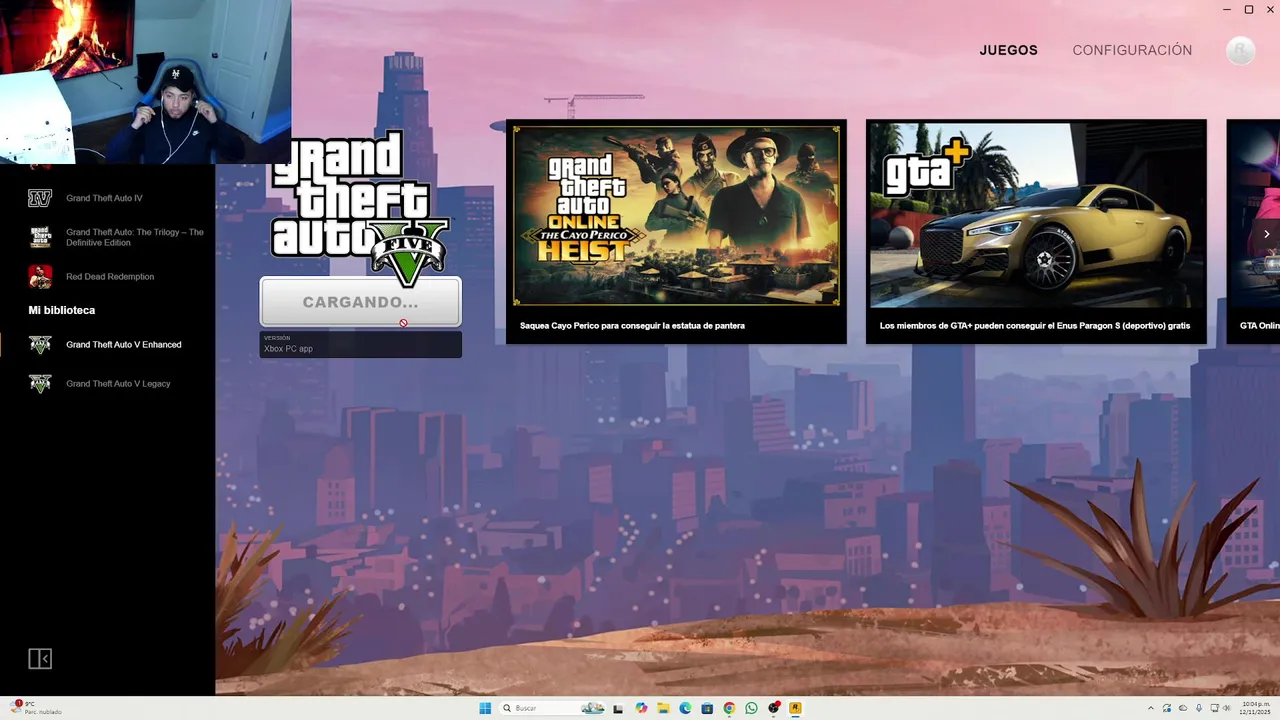Image resolution: width=1280 pixels, height=720 pixels.
Task: Launch Copilot from the taskbar
Action: coord(641,708)
